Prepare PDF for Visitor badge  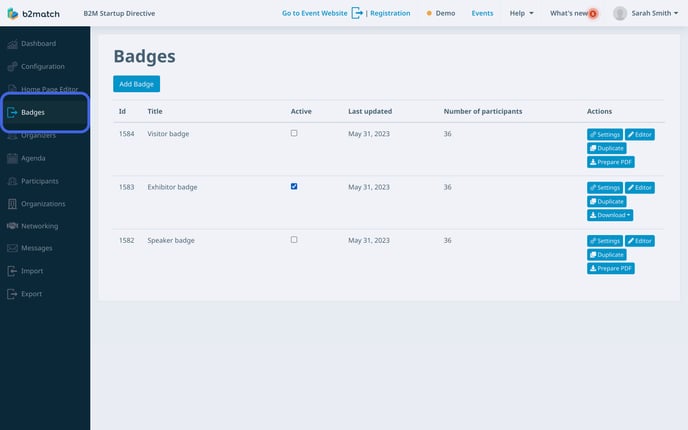[x=611, y=162]
